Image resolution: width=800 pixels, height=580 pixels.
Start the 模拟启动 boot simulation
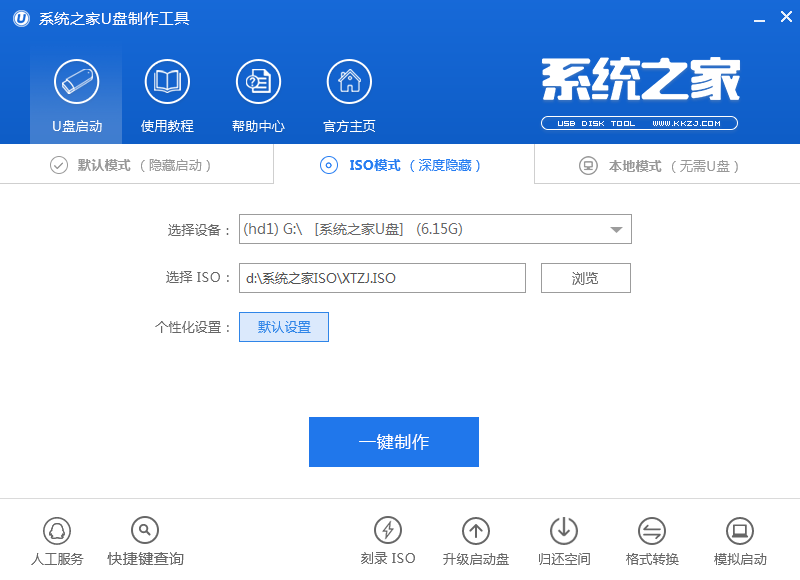[x=739, y=540]
